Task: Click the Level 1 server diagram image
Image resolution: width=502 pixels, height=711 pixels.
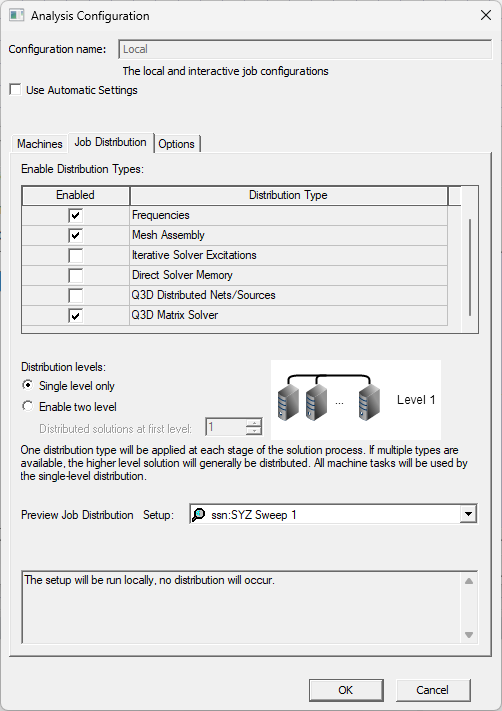Action: [x=356, y=399]
